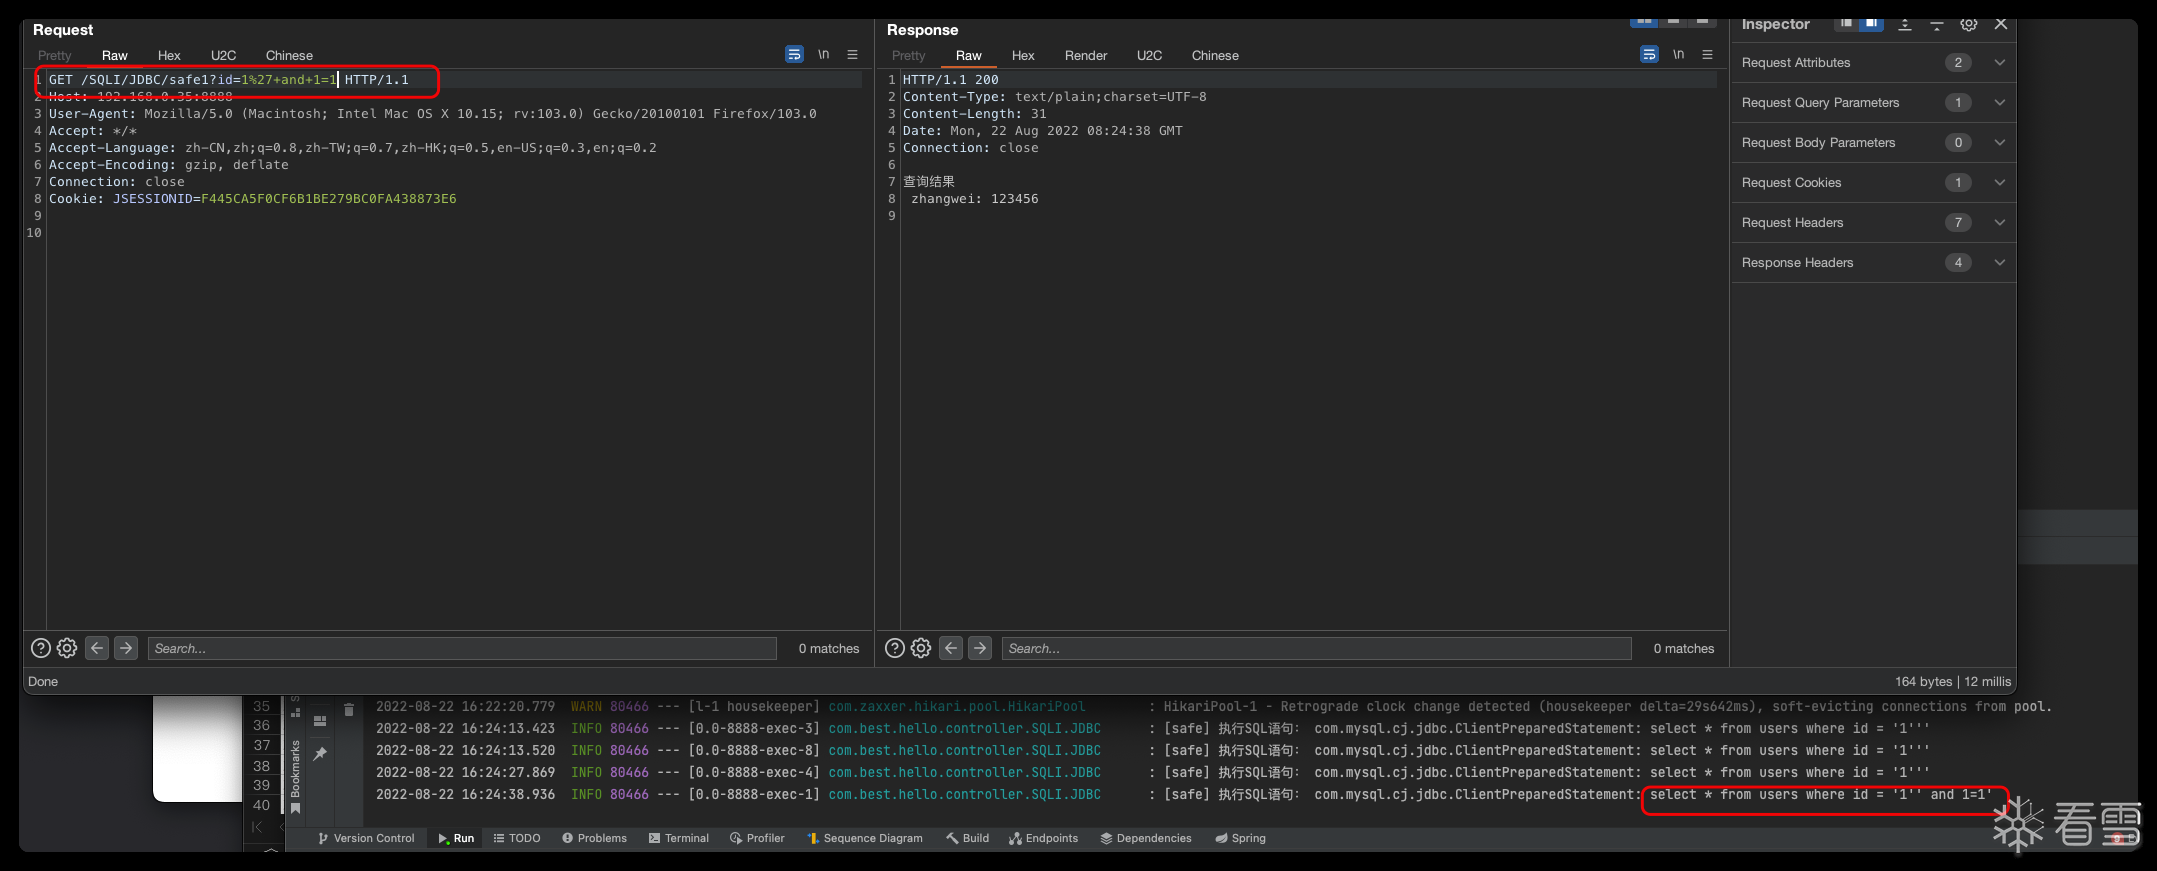Image resolution: width=2157 pixels, height=871 pixels.
Task: Go to next match in Response search
Action: pos(980,648)
